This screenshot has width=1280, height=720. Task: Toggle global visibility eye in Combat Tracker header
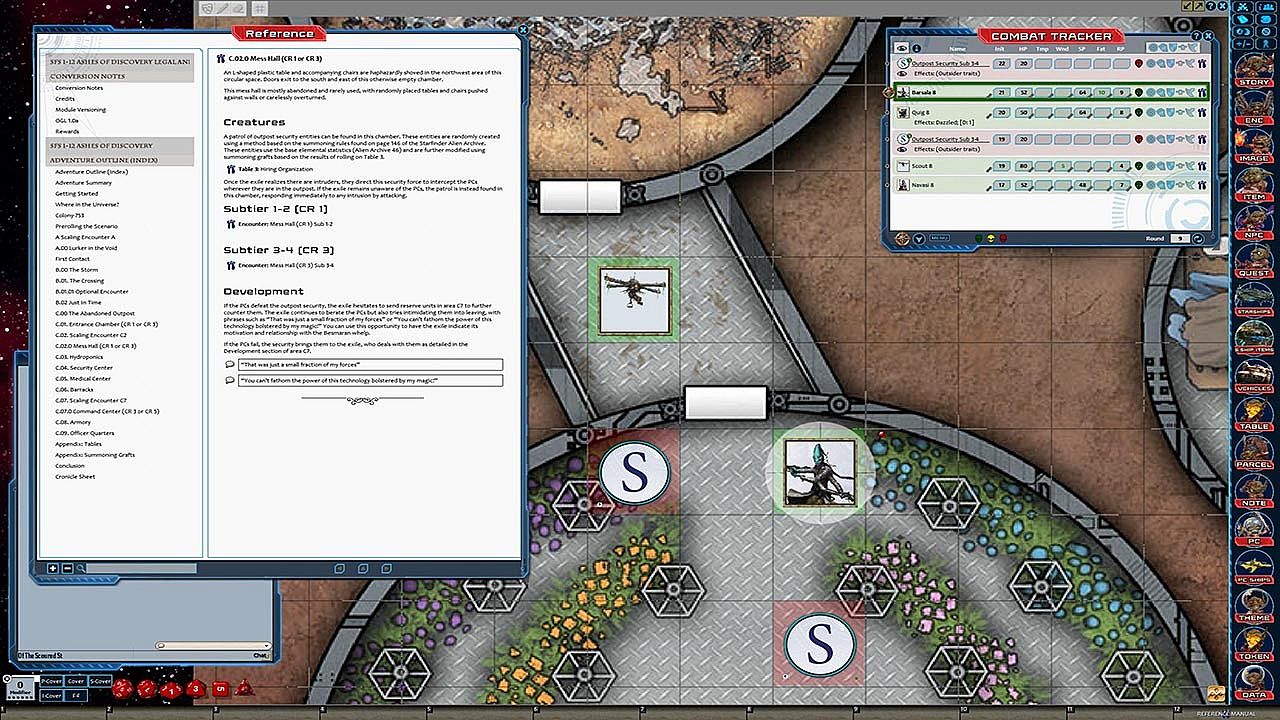[902, 48]
